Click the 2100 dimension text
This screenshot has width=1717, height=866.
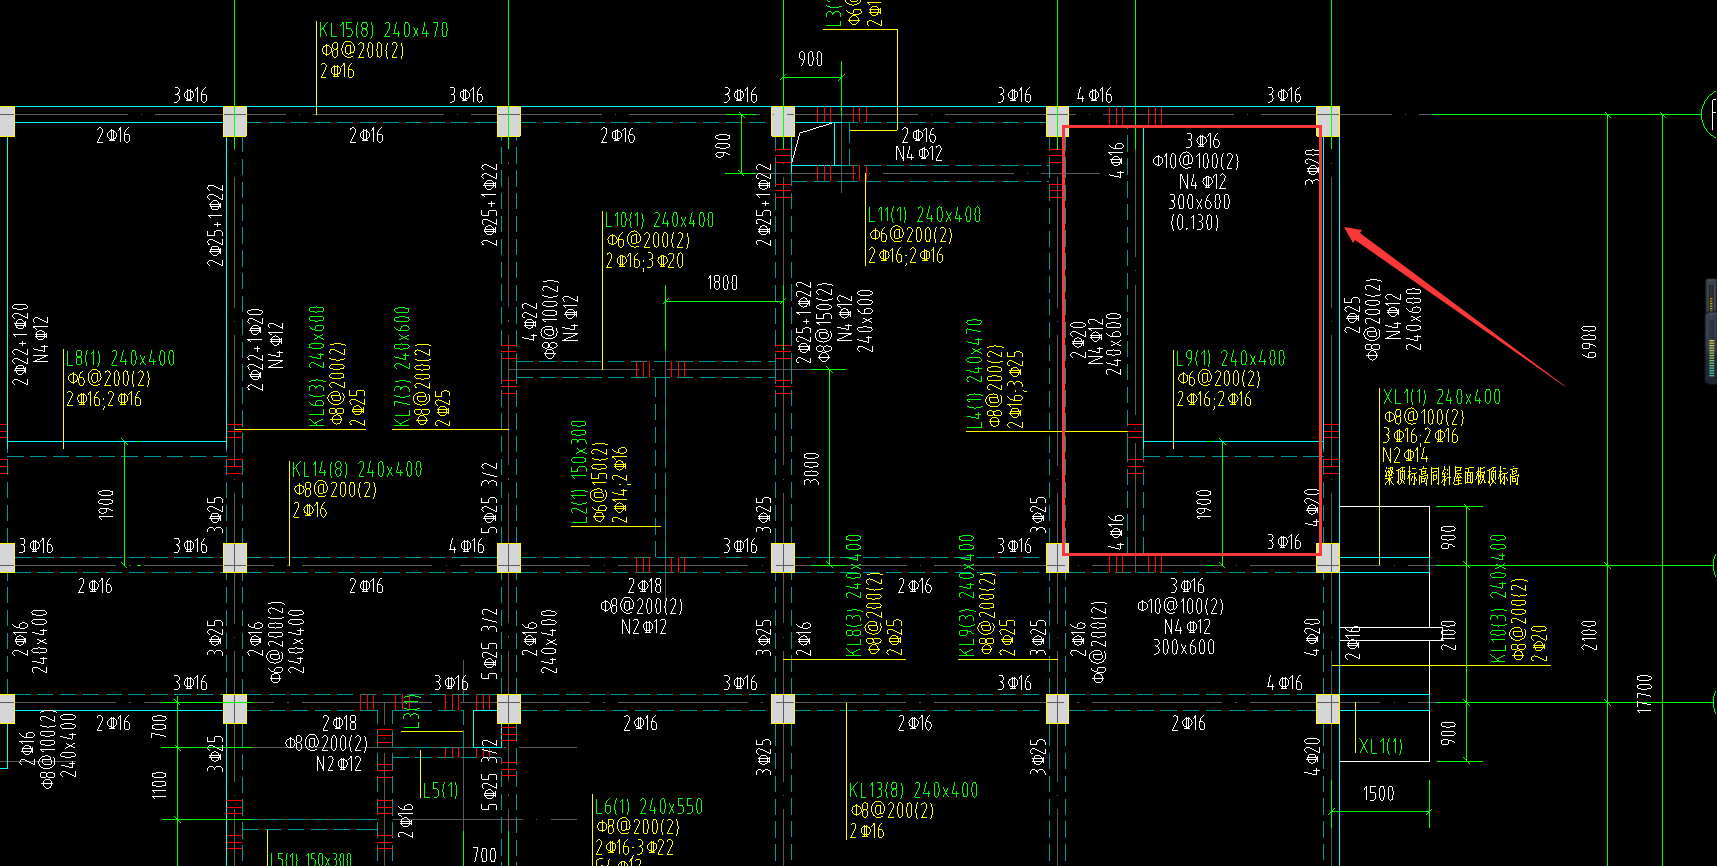pyautogui.click(x=1590, y=635)
